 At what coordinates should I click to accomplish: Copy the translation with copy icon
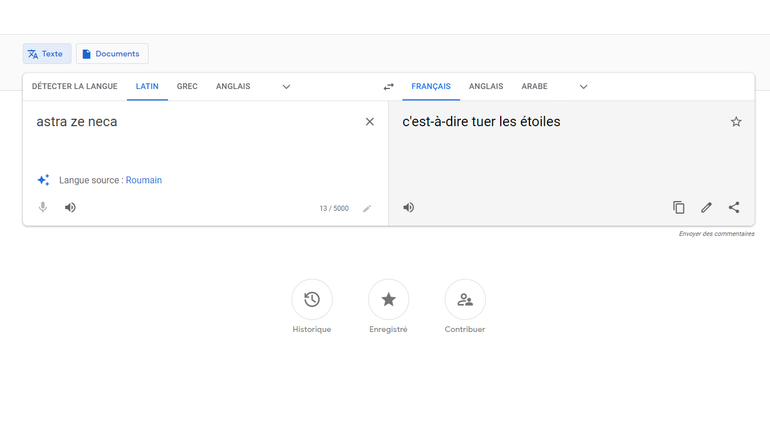click(x=678, y=208)
